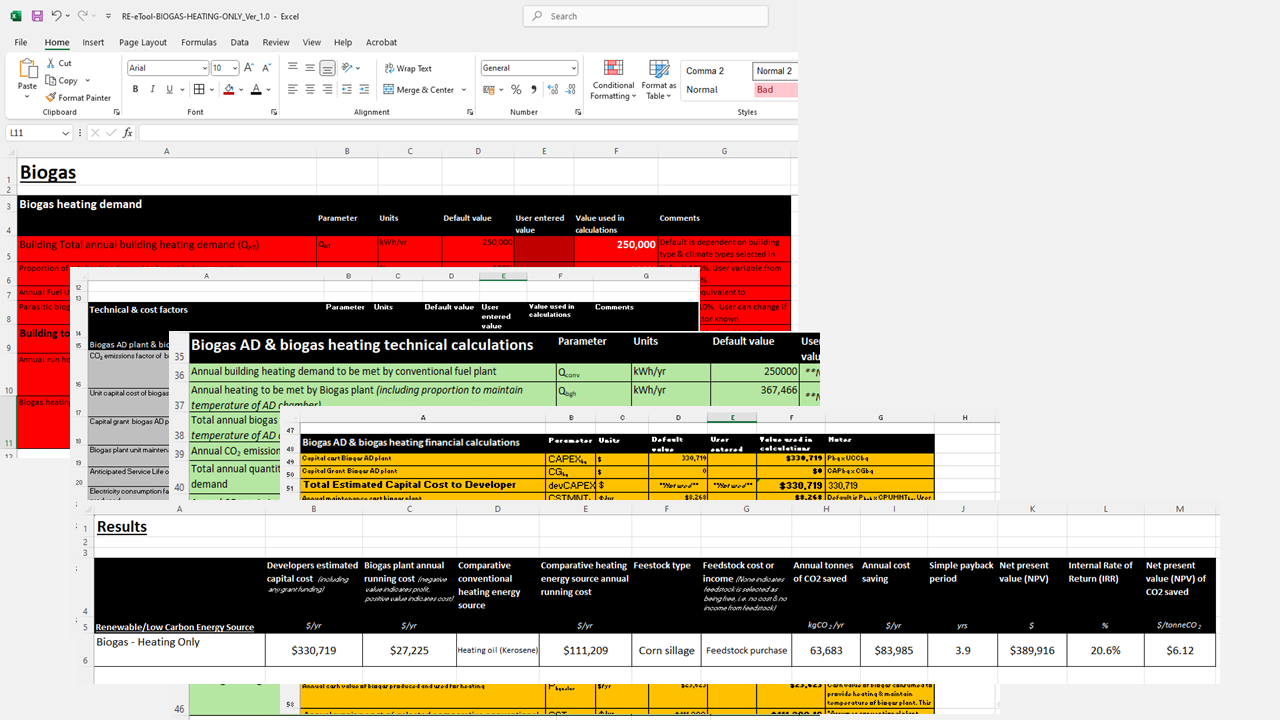Screen dimensions: 1280x720
Task: Apply percent style
Action: coord(516,89)
